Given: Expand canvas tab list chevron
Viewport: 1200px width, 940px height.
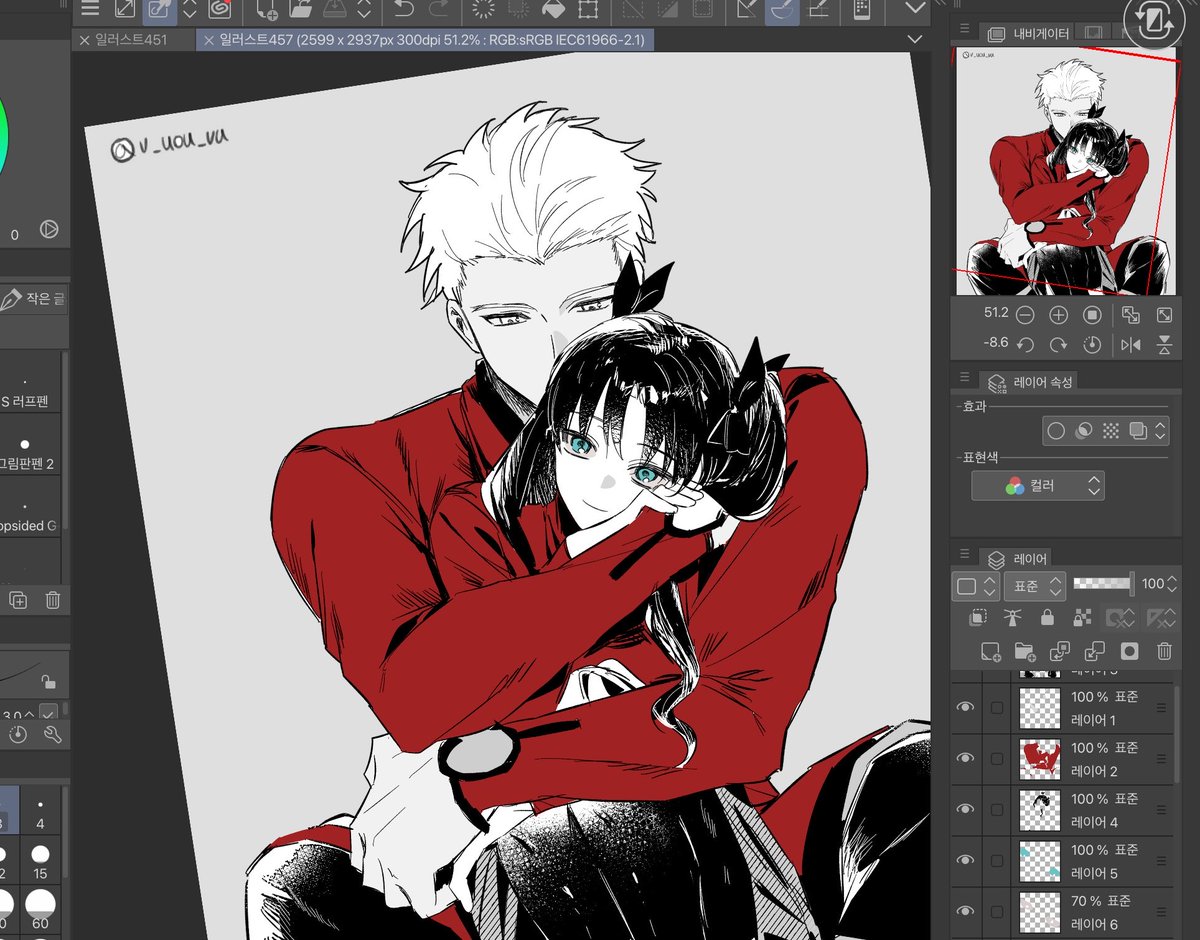Looking at the screenshot, I should pos(914,39).
